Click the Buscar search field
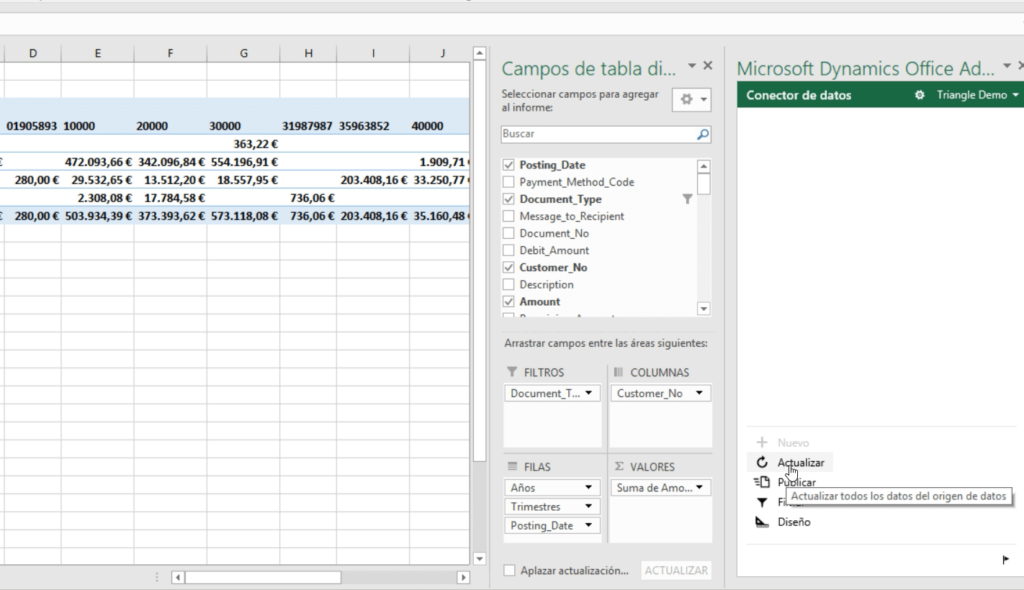The height and width of the screenshot is (590, 1024). click(x=595, y=134)
